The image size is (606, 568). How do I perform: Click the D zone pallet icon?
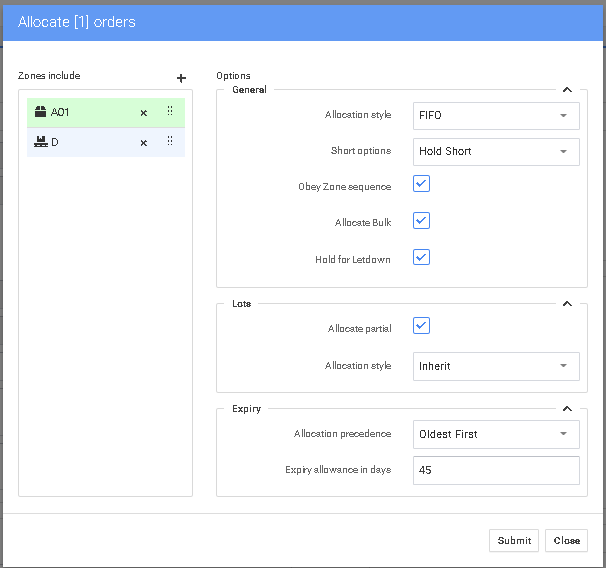tap(40, 142)
